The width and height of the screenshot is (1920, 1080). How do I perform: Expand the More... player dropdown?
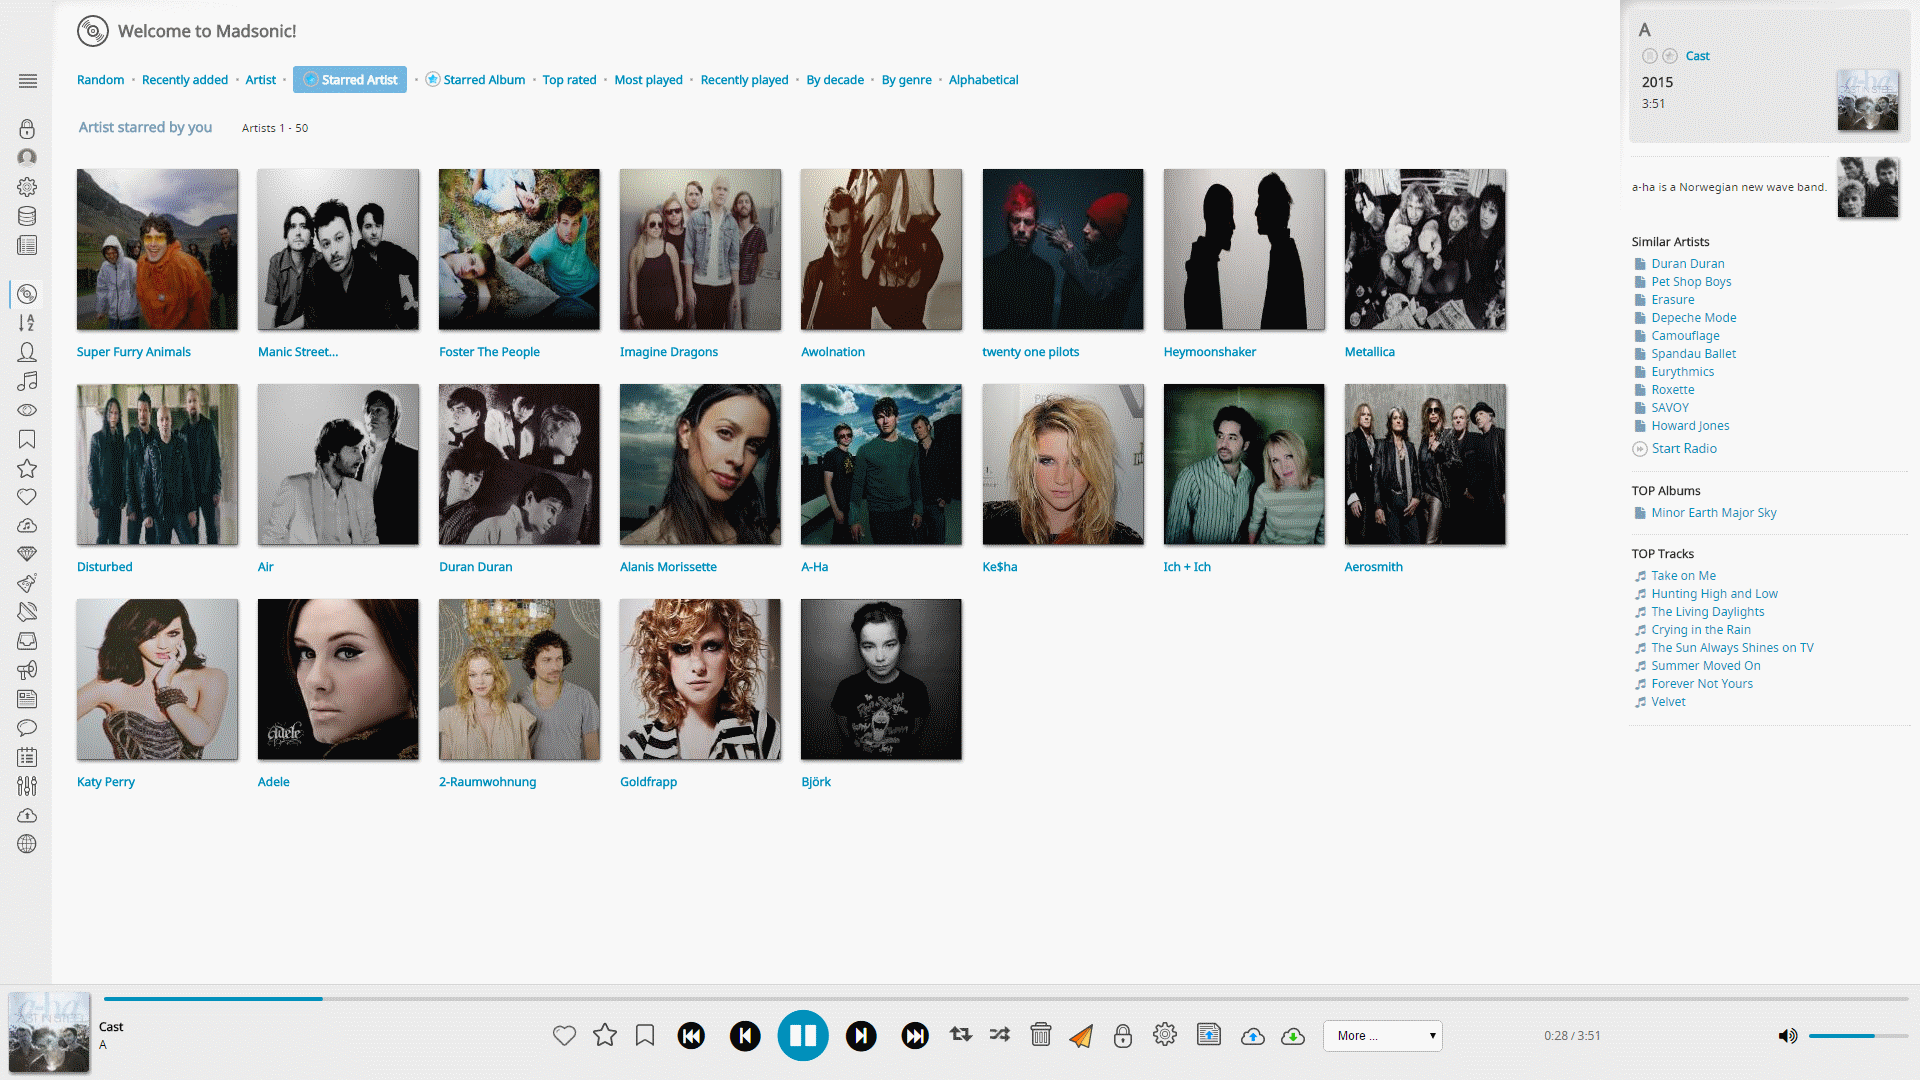[x=1383, y=1036]
